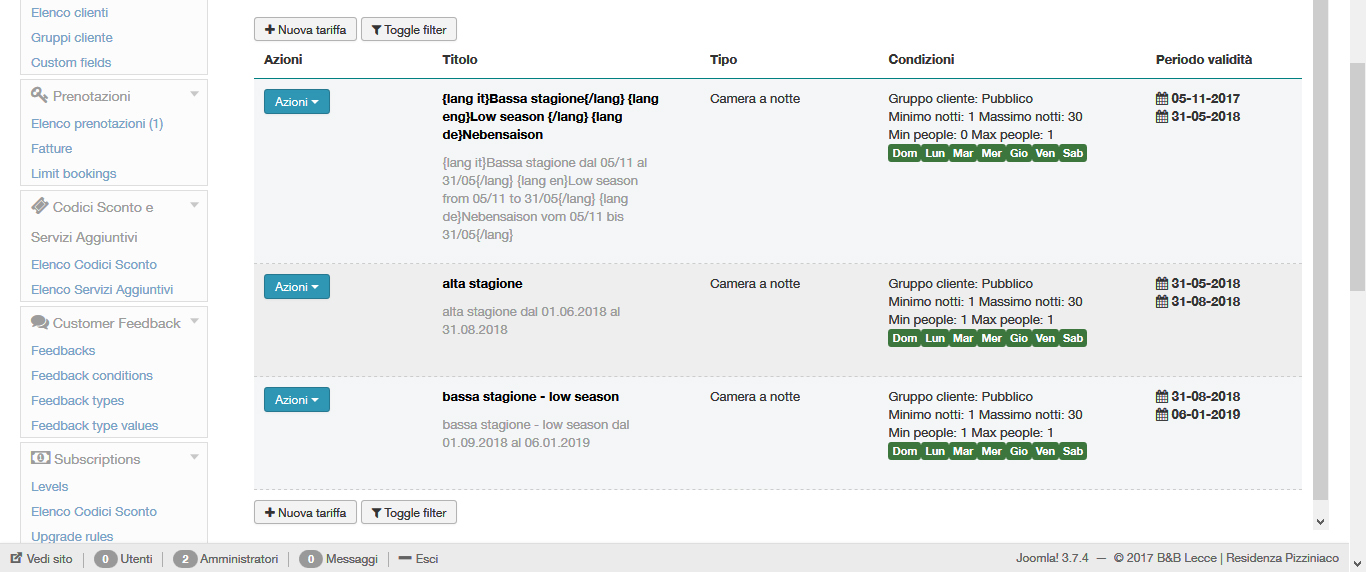
Task: Open Feedback types menu item
Action: coord(78,401)
